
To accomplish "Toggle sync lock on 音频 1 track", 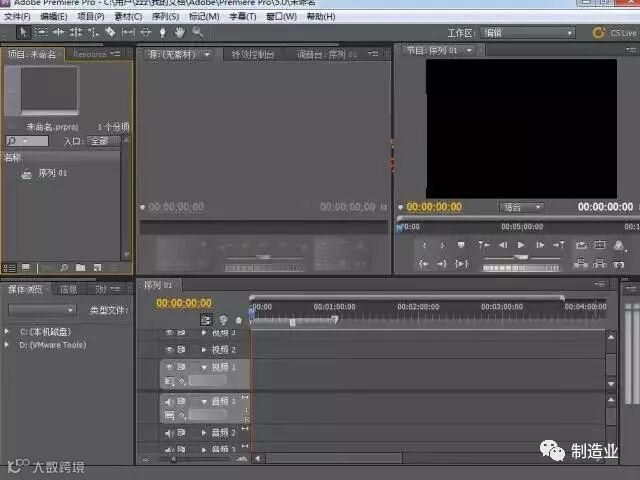I will pyautogui.click(x=181, y=401).
